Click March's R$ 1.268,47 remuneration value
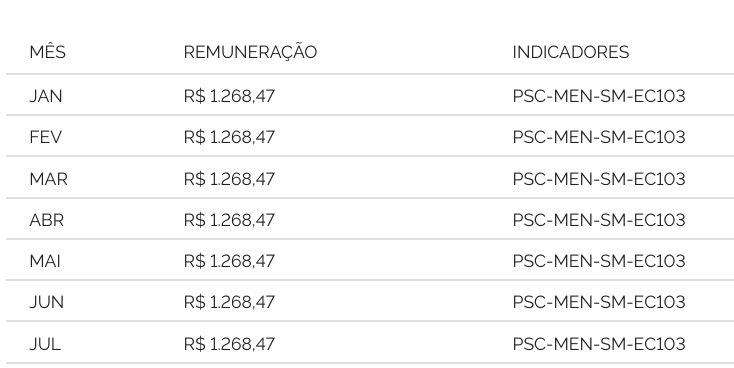Viewport: 734px width, 368px height. click(229, 179)
